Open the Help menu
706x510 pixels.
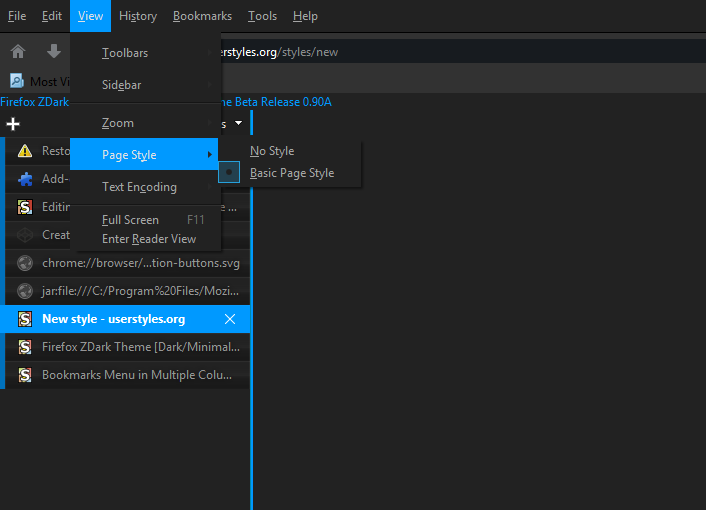[305, 16]
